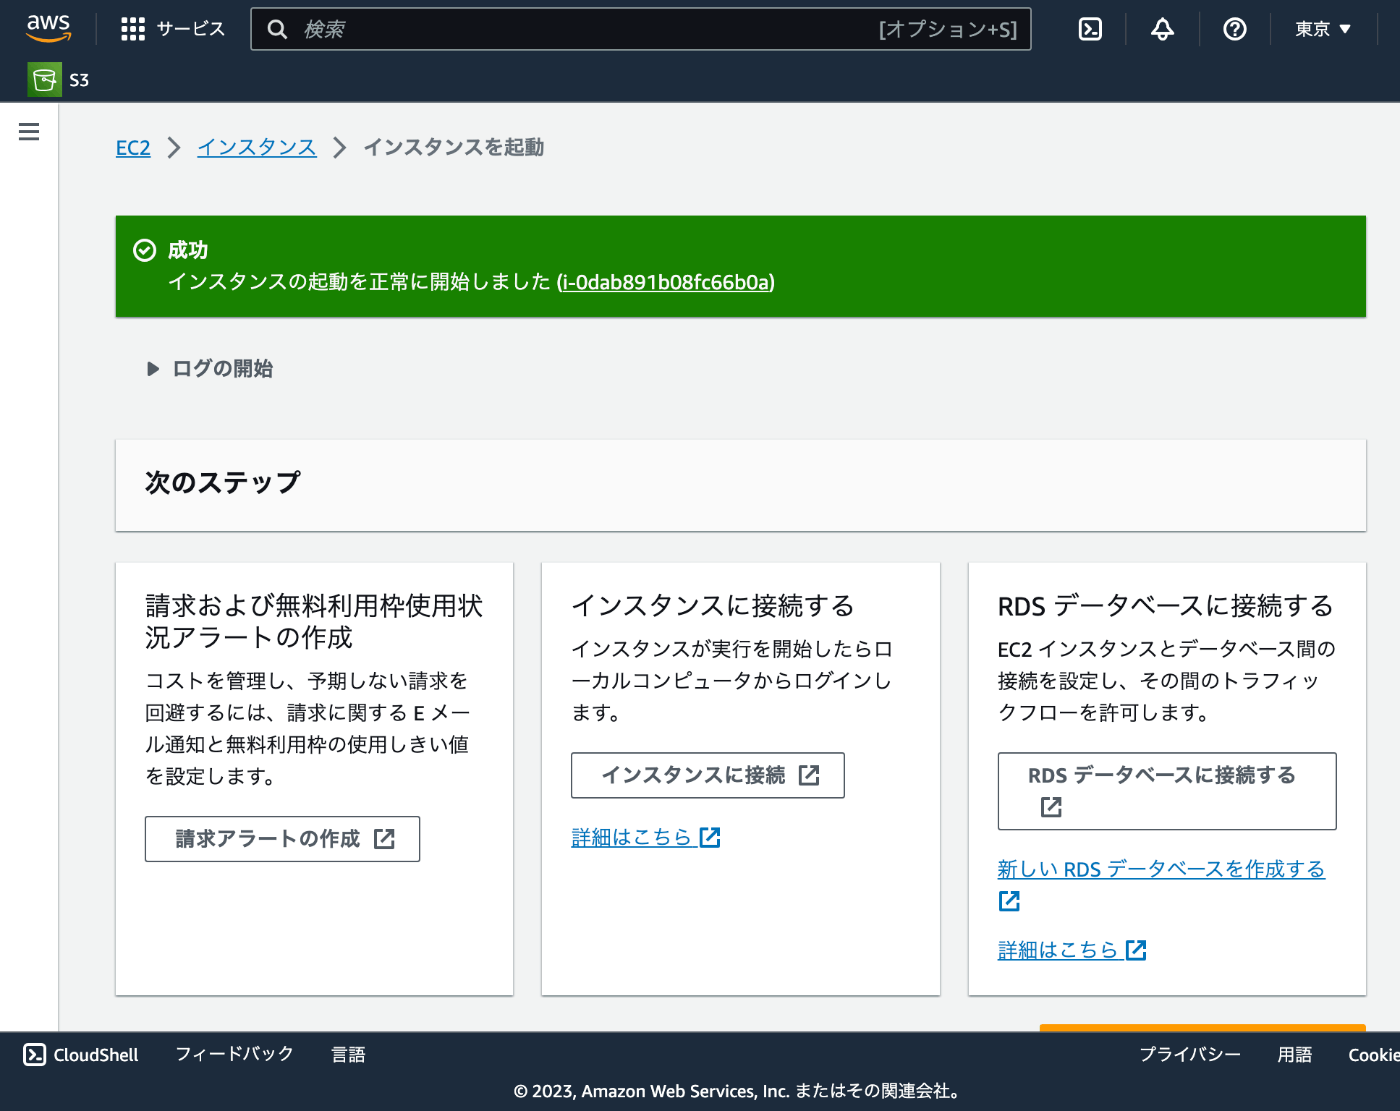Click the インスタンスを起動 breadcrumb text
The image size is (1400, 1111).
coord(454,147)
